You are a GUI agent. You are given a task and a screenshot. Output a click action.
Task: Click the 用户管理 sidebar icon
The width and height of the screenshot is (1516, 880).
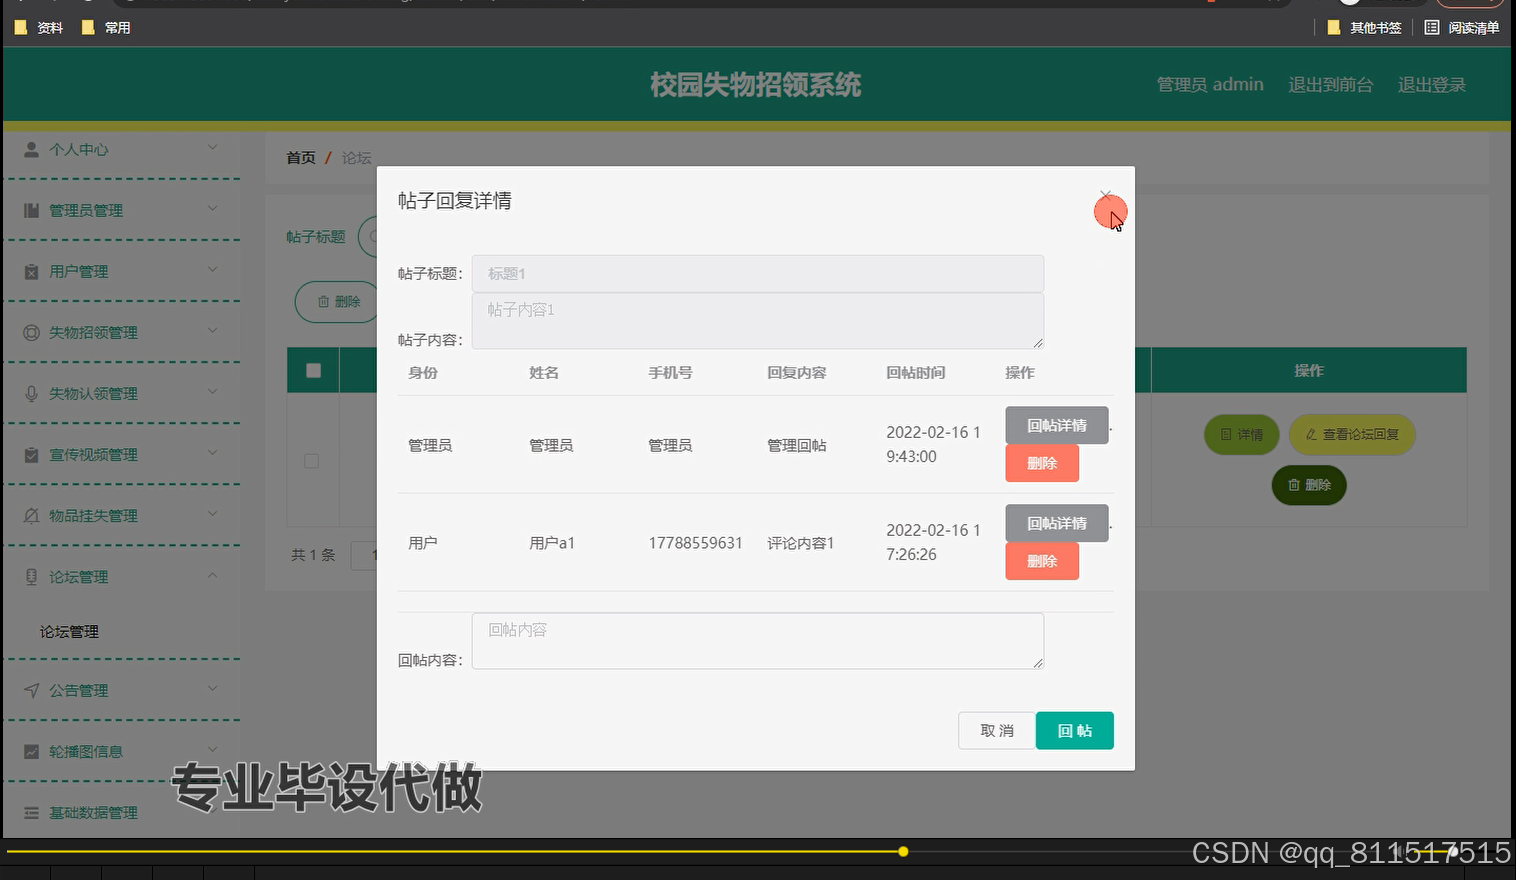31,271
